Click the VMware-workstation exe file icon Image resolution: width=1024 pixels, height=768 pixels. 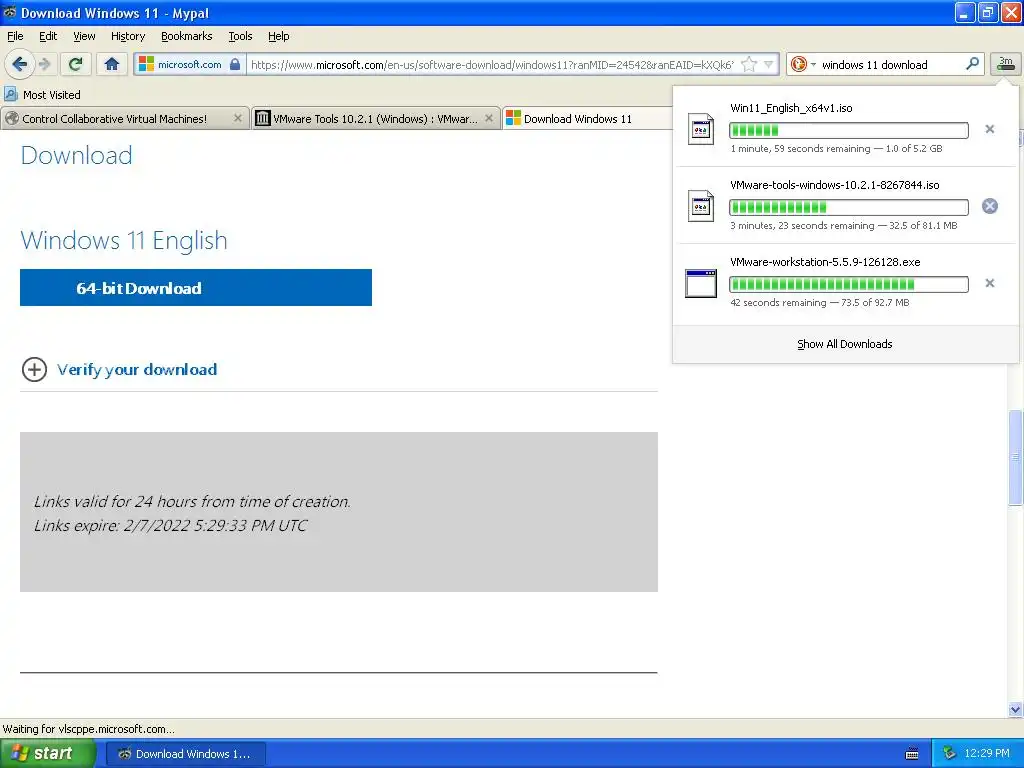[701, 283]
